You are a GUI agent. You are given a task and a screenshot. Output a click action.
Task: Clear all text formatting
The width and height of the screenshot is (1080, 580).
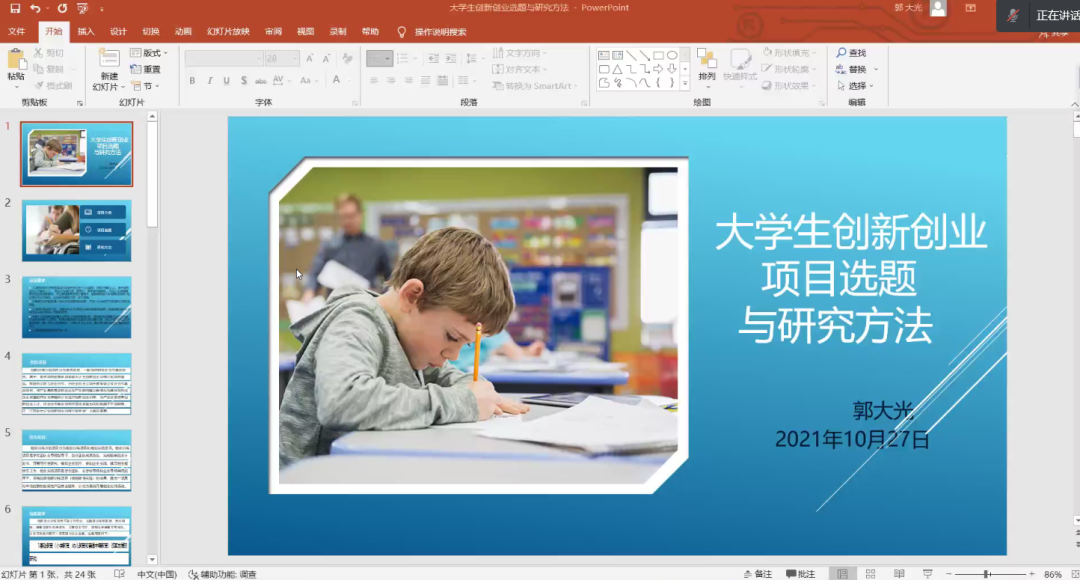(347, 59)
